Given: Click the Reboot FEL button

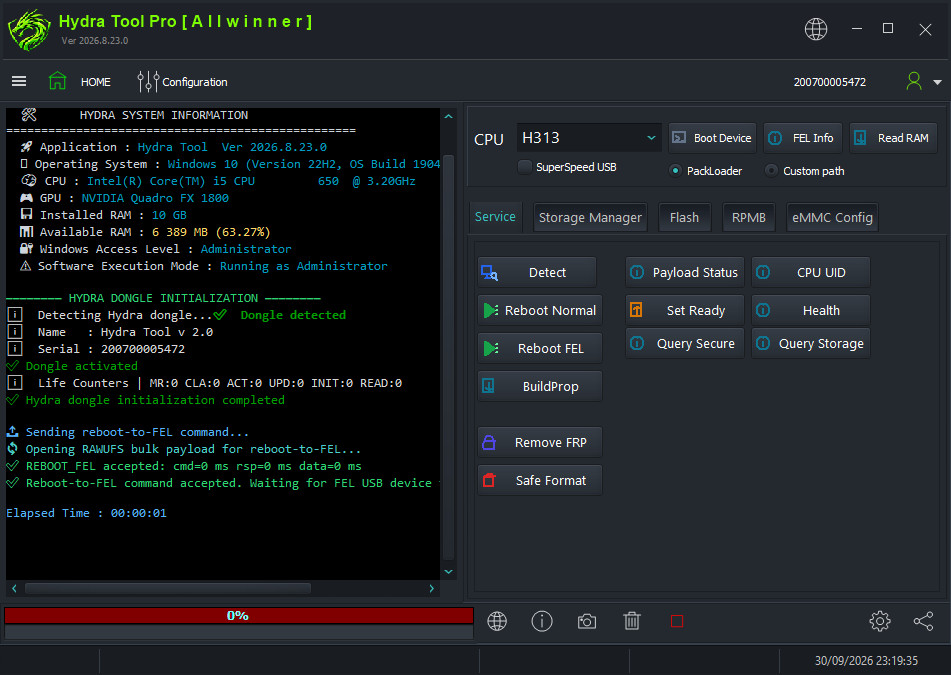Looking at the screenshot, I should (540, 348).
